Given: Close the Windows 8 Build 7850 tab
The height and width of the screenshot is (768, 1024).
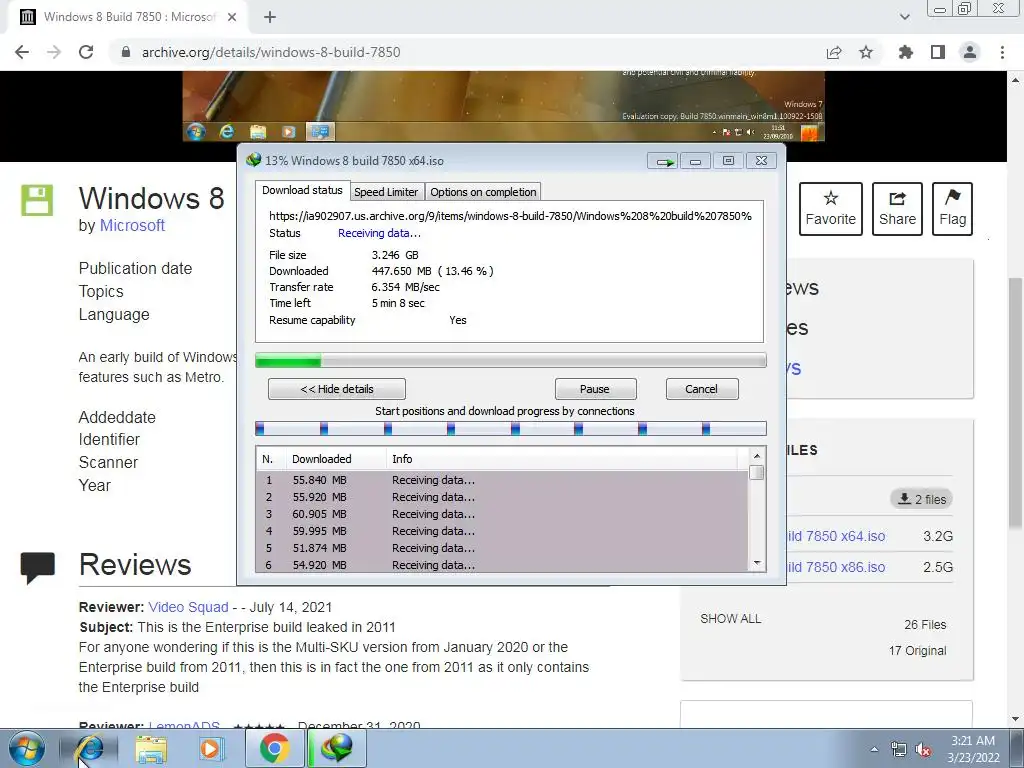Looking at the screenshot, I should point(232,17).
